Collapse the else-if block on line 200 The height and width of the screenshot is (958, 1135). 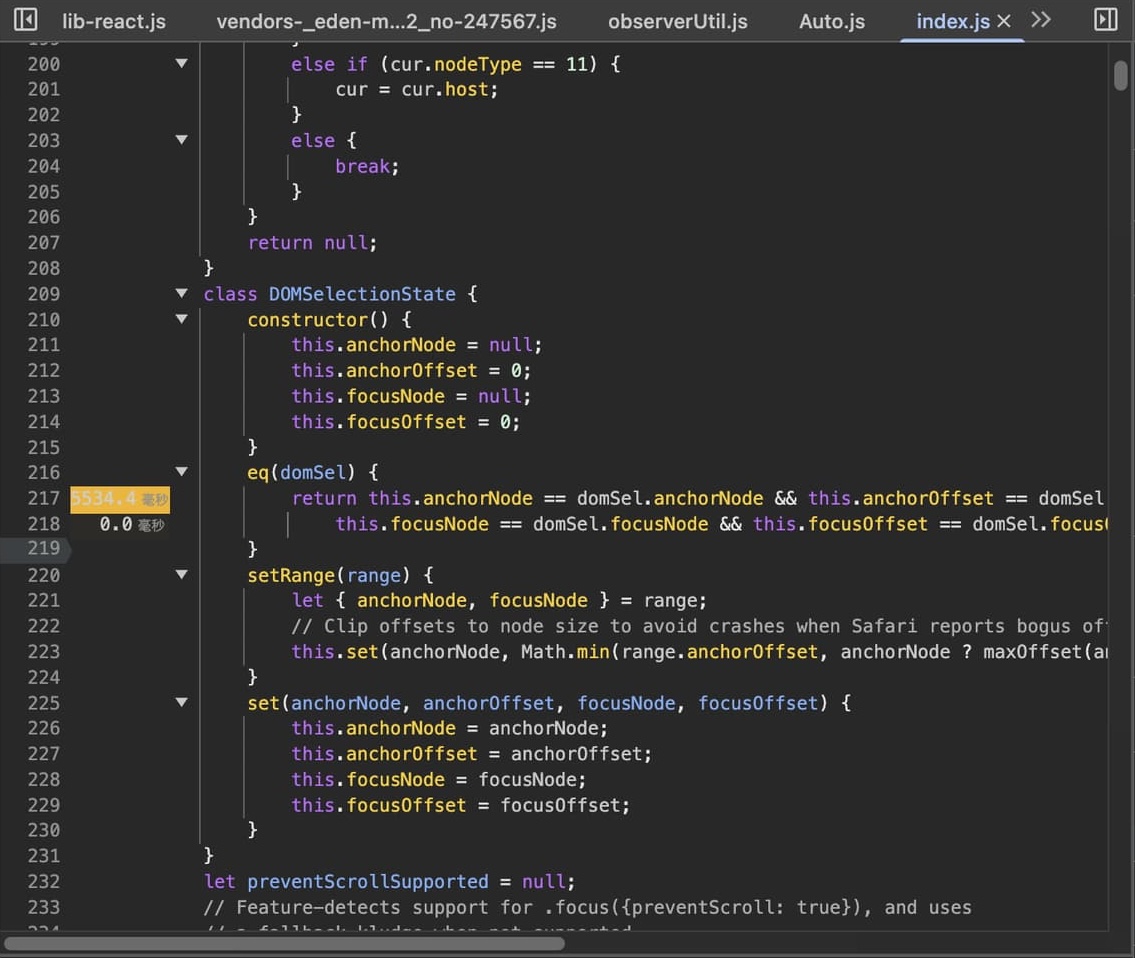pos(181,63)
